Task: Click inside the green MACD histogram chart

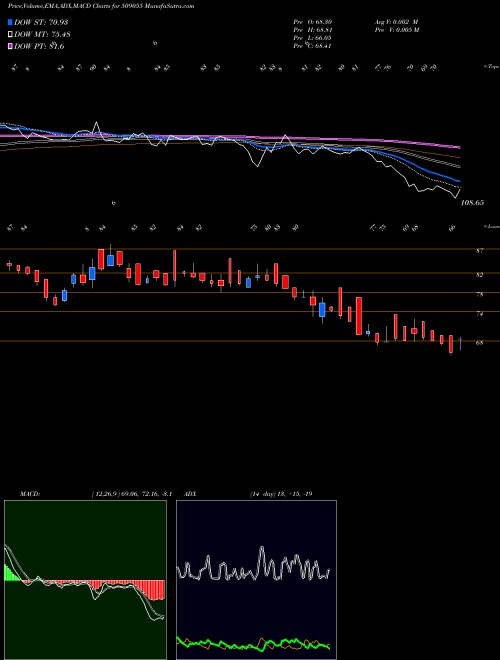Action: pos(85,580)
